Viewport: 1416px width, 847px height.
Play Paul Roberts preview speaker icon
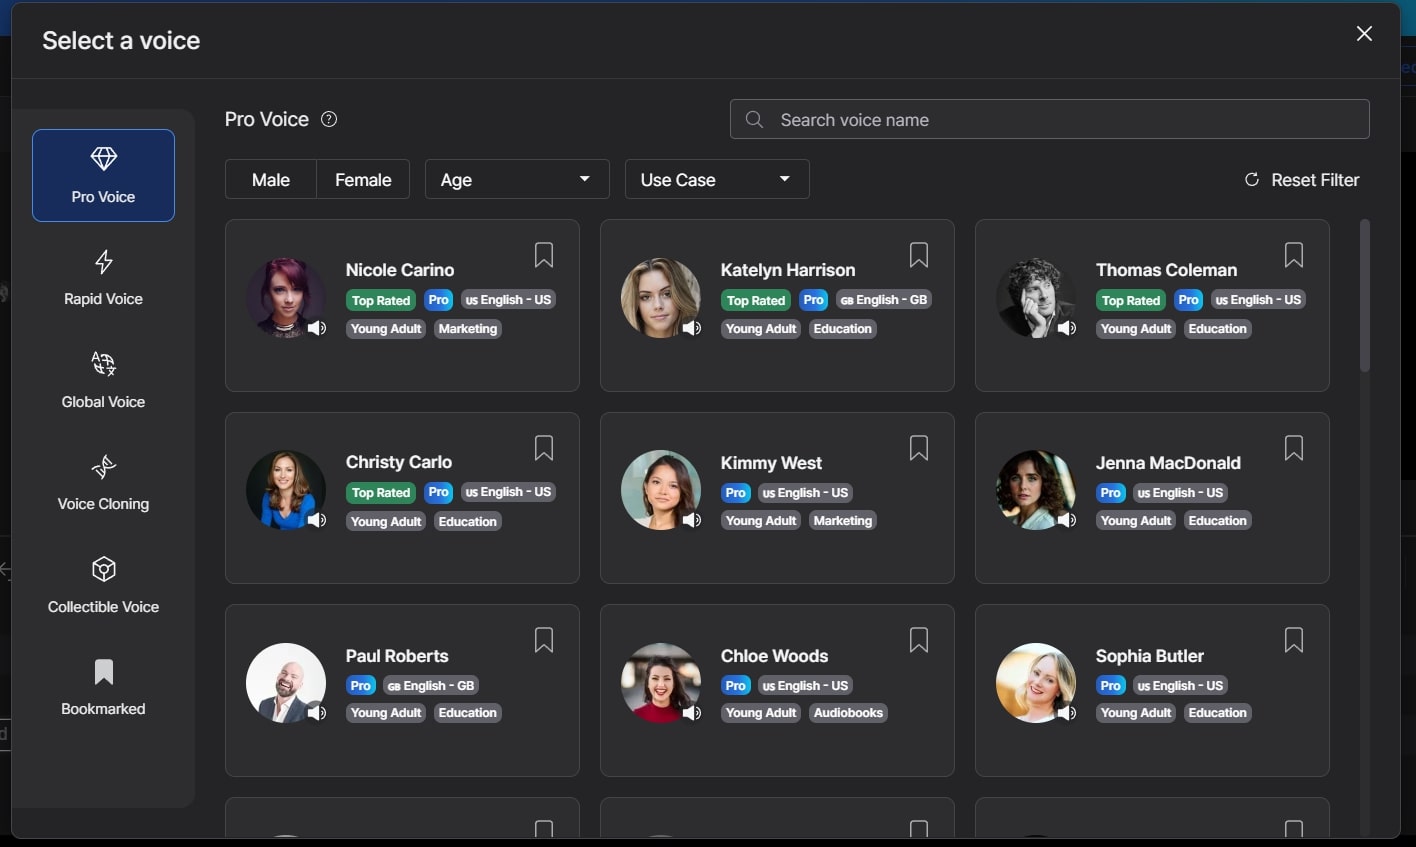pyautogui.click(x=317, y=713)
